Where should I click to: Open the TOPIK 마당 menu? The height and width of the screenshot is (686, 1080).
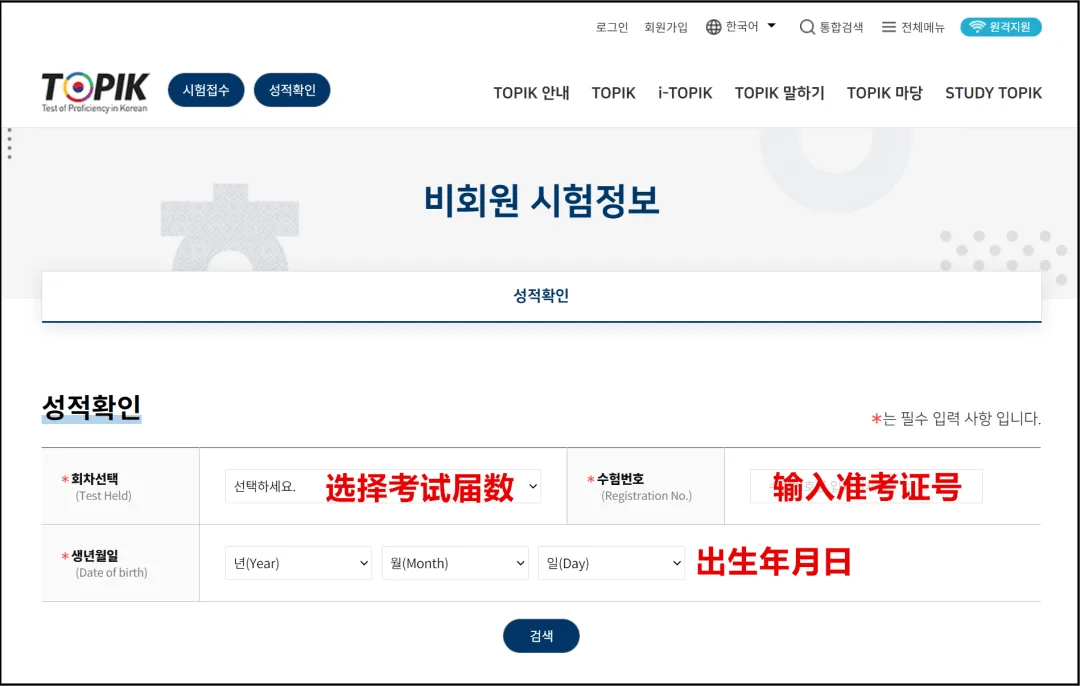coord(884,93)
